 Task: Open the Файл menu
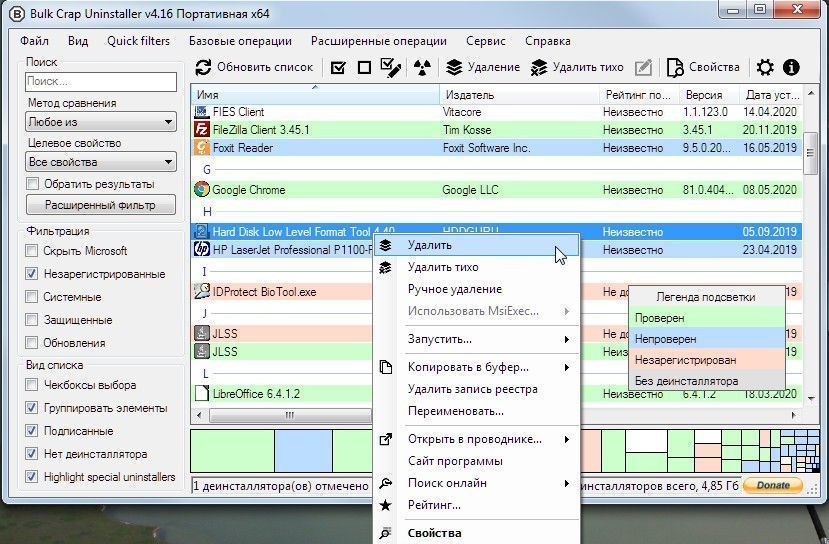tap(34, 41)
